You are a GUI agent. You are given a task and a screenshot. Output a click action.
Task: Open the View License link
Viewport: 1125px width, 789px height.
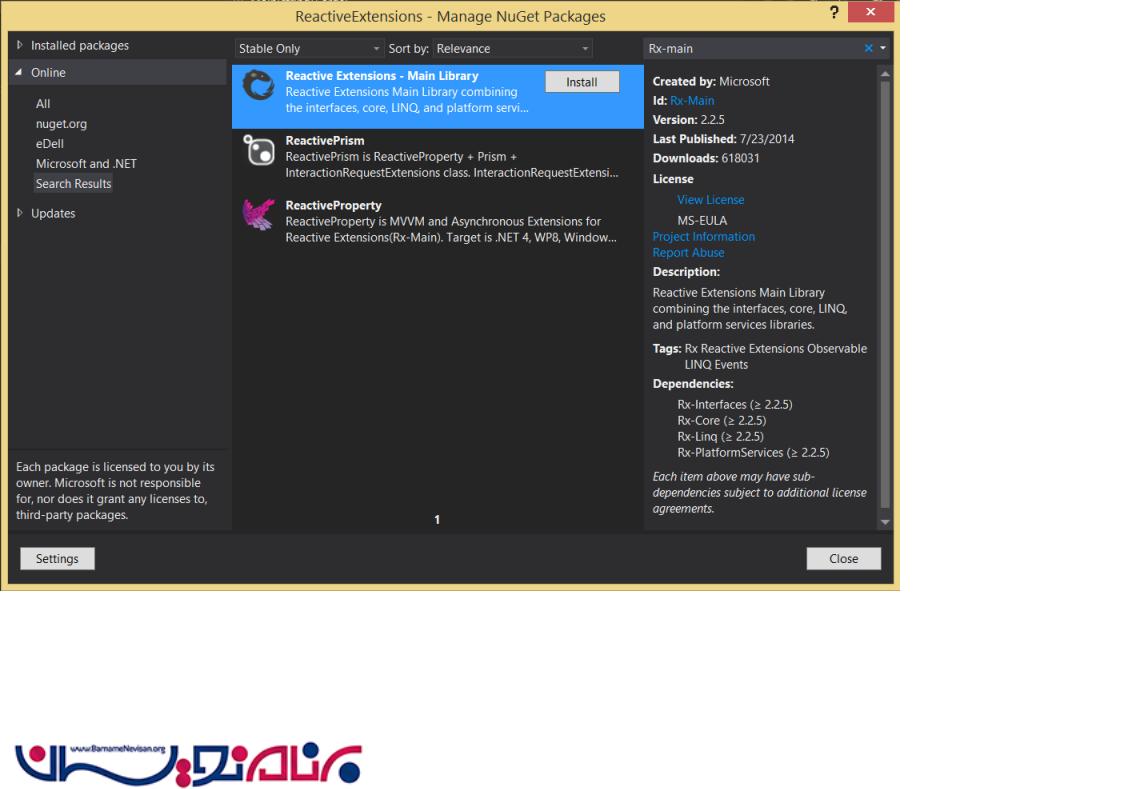[x=710, y=199]
